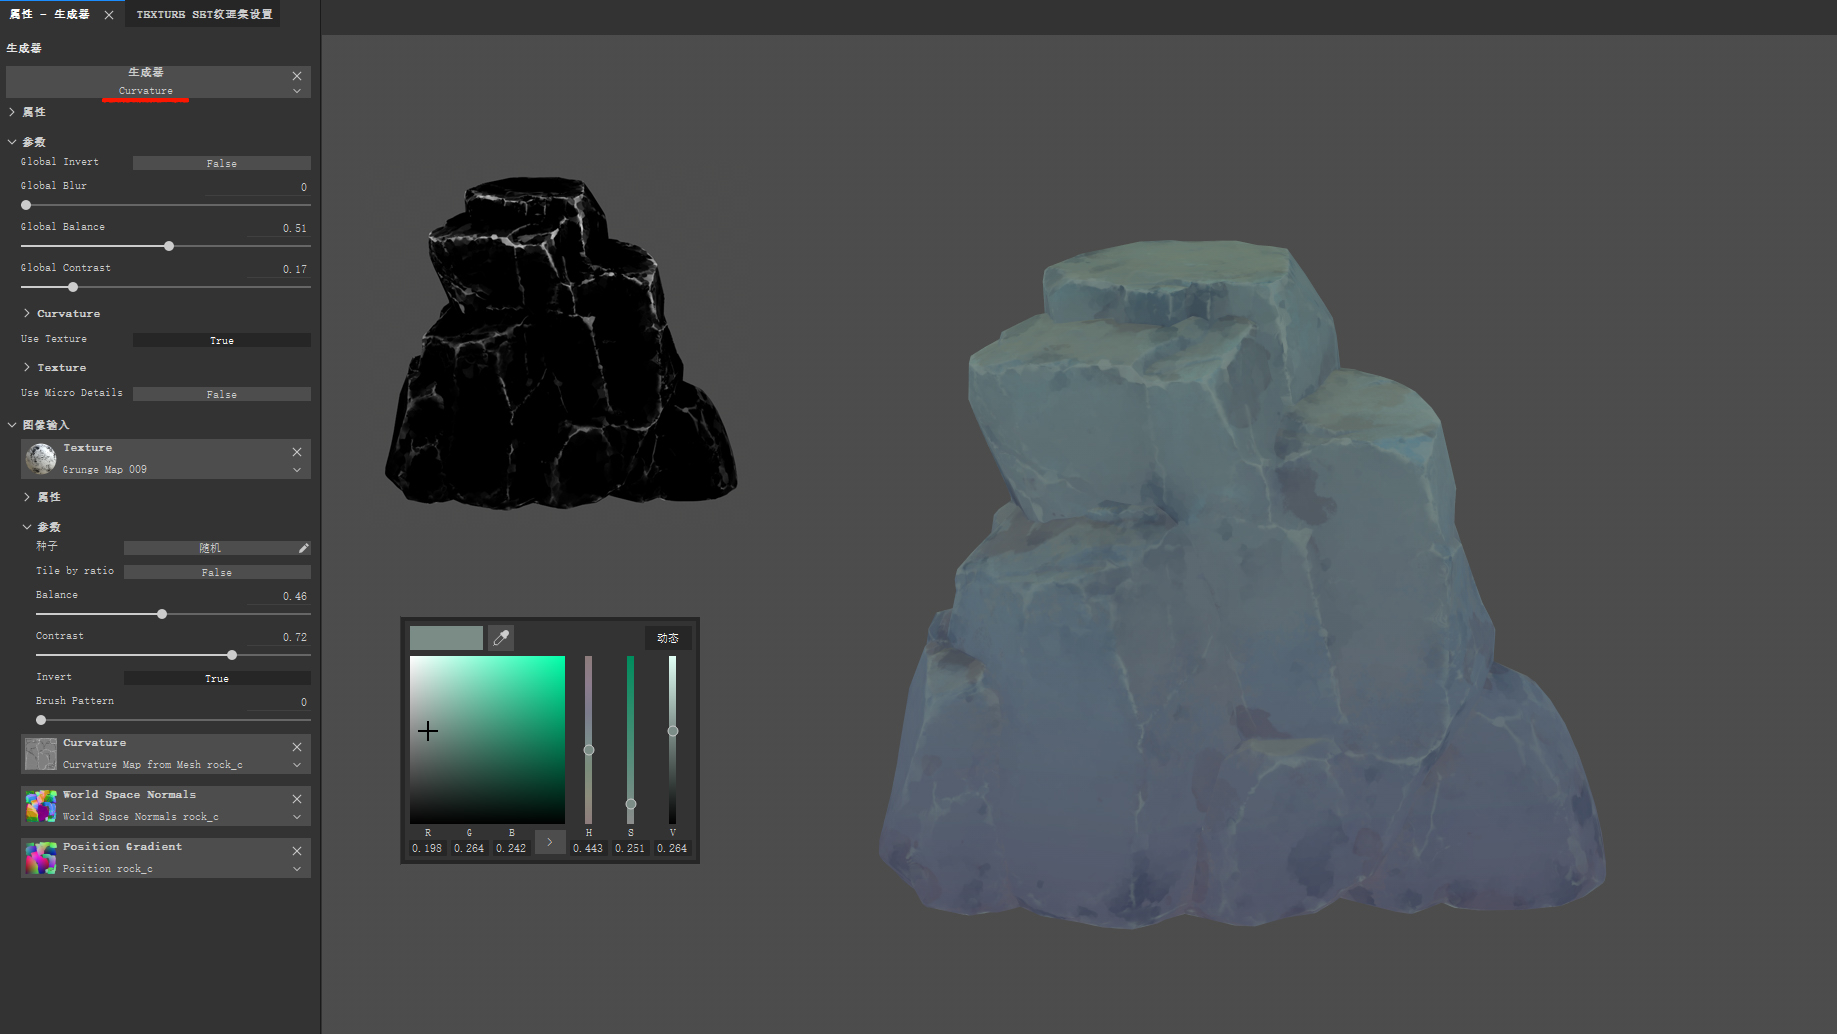Toggle Global Invert value
This screenshot has width=1837, height=1034.
(222, 163)
